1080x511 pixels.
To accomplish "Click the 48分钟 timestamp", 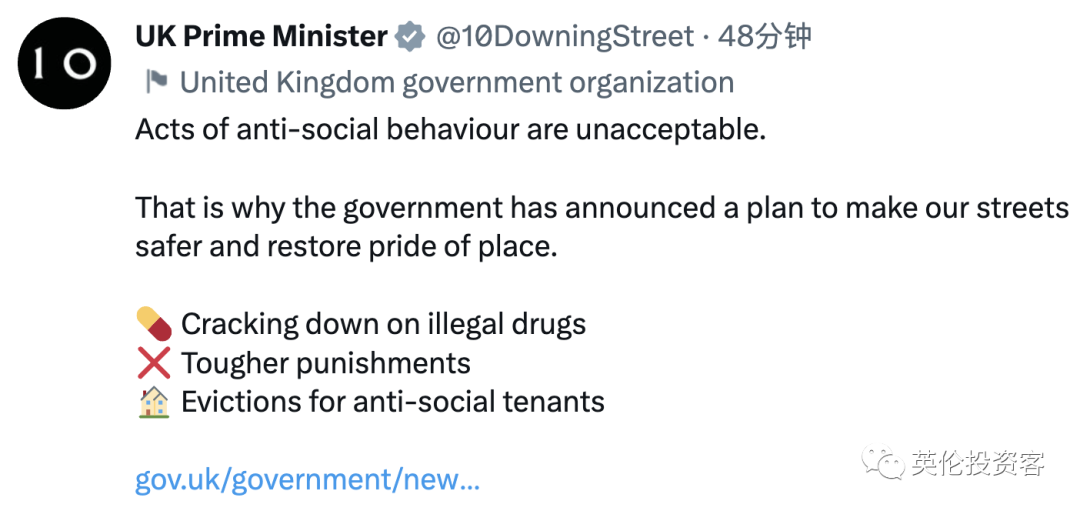I will tap(764, 36).
